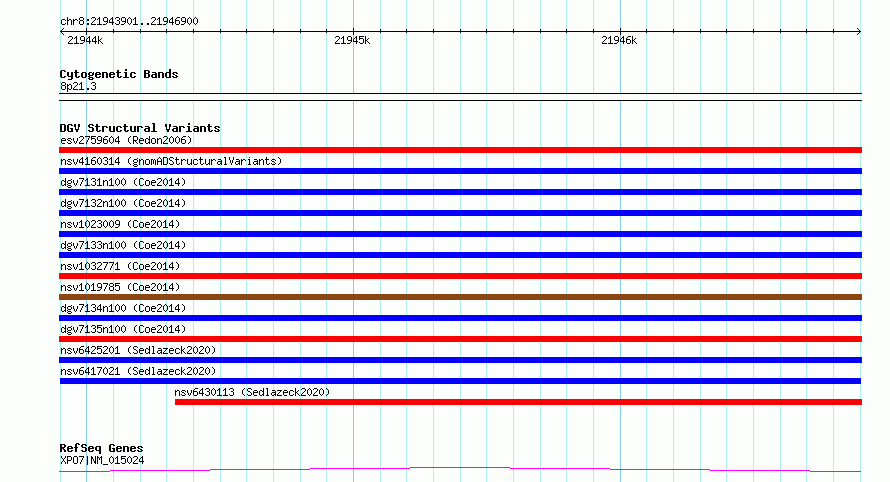Click the blue bar under dgv7133n100

(460, 255)
